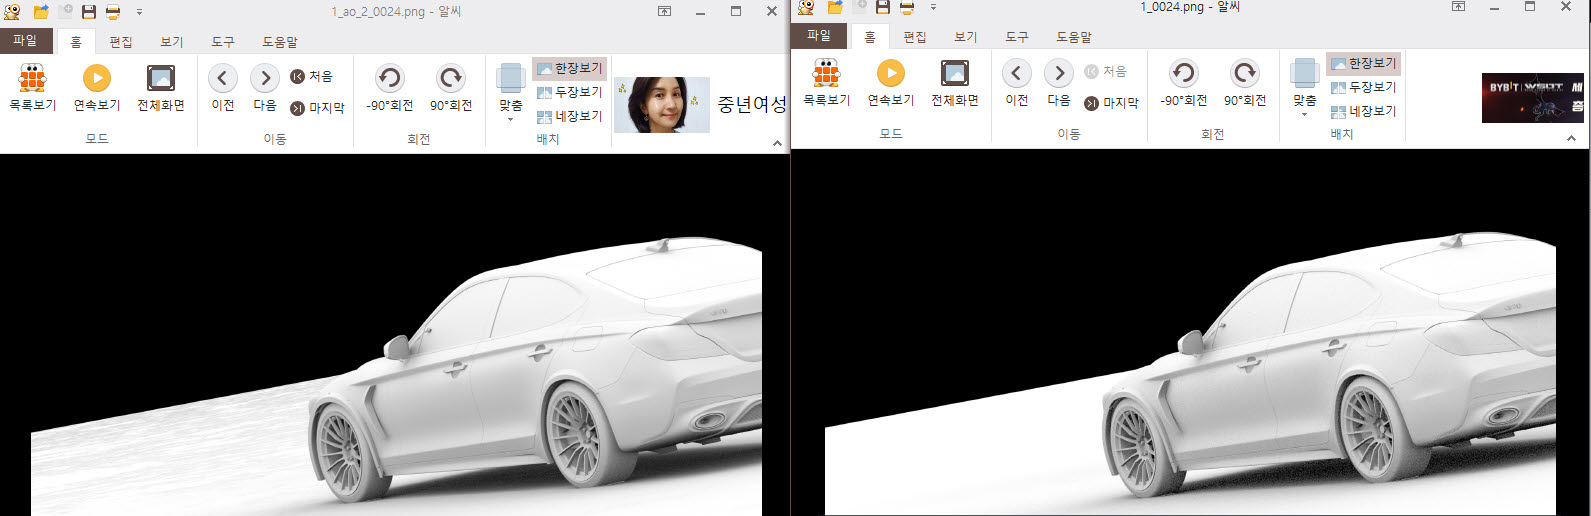
Task: Open 목록보기 list view in left window
Action: pos(33,87)
